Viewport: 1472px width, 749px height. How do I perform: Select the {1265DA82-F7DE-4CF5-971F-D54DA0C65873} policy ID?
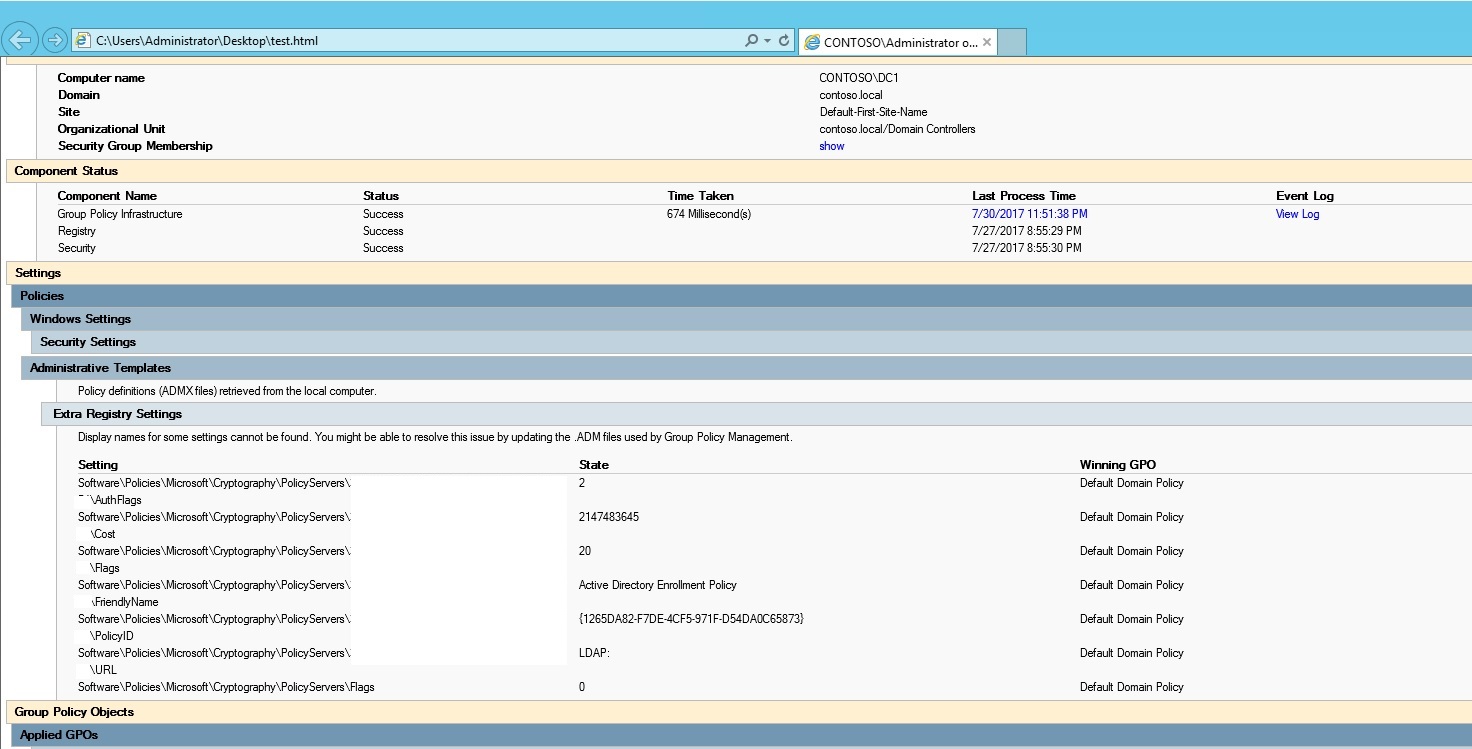pos(691,619)
